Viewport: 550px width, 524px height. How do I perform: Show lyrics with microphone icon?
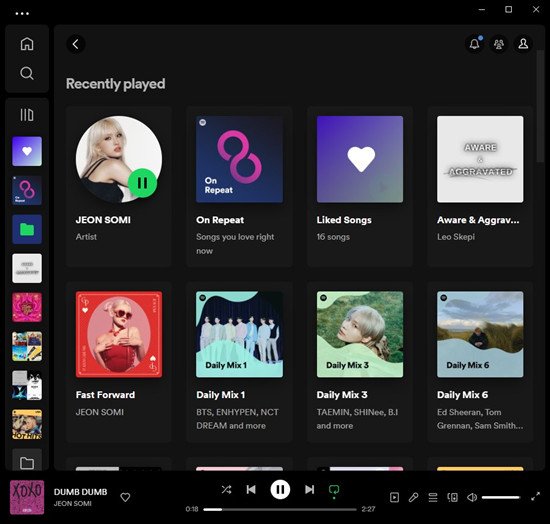(x=414, y=497)
